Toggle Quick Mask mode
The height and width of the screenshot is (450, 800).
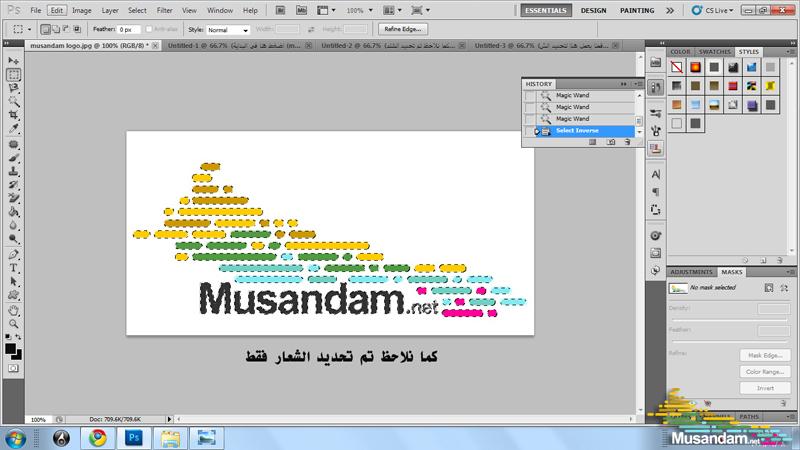click(x=13, y=368)
